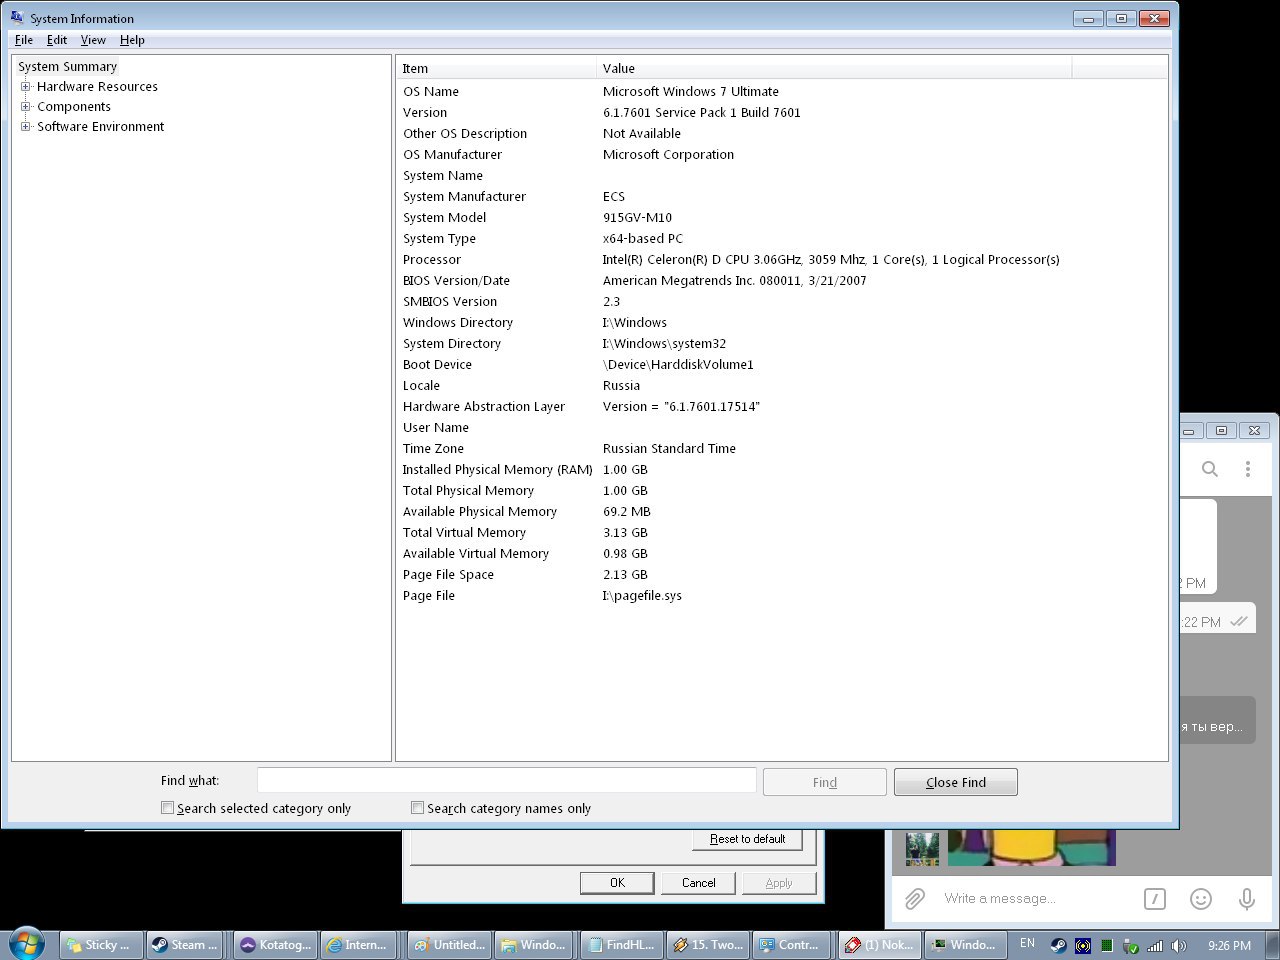Screen dimensions: 1280x960
Task: Click the Telegram search magnifier icon
Action: pyautogui.click(x=1210, y=468)
